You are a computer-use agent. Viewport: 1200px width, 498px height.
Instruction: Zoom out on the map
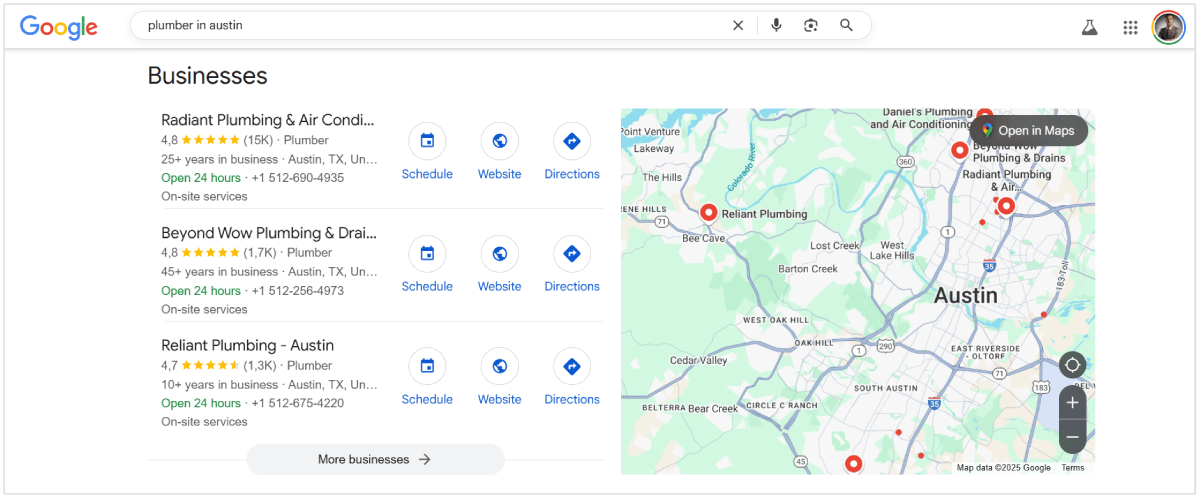coord(1072,437)
